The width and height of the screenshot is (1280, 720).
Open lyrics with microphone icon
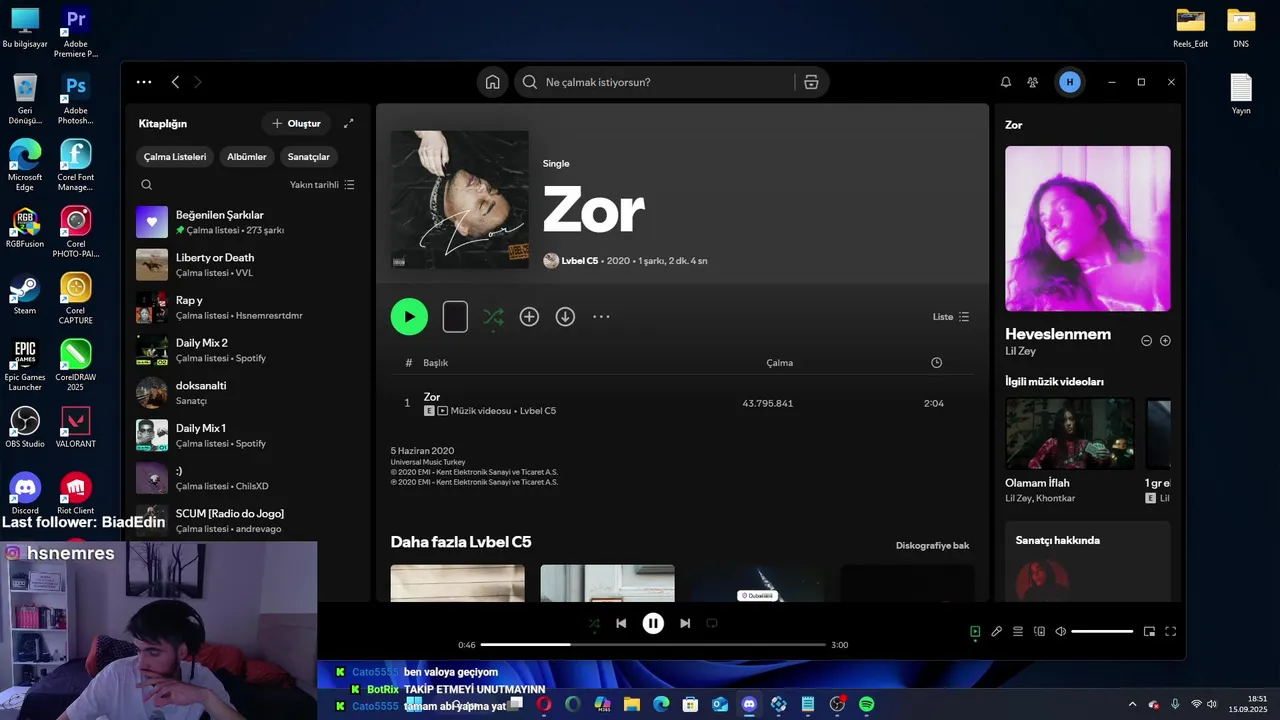[x=997, y=631]
